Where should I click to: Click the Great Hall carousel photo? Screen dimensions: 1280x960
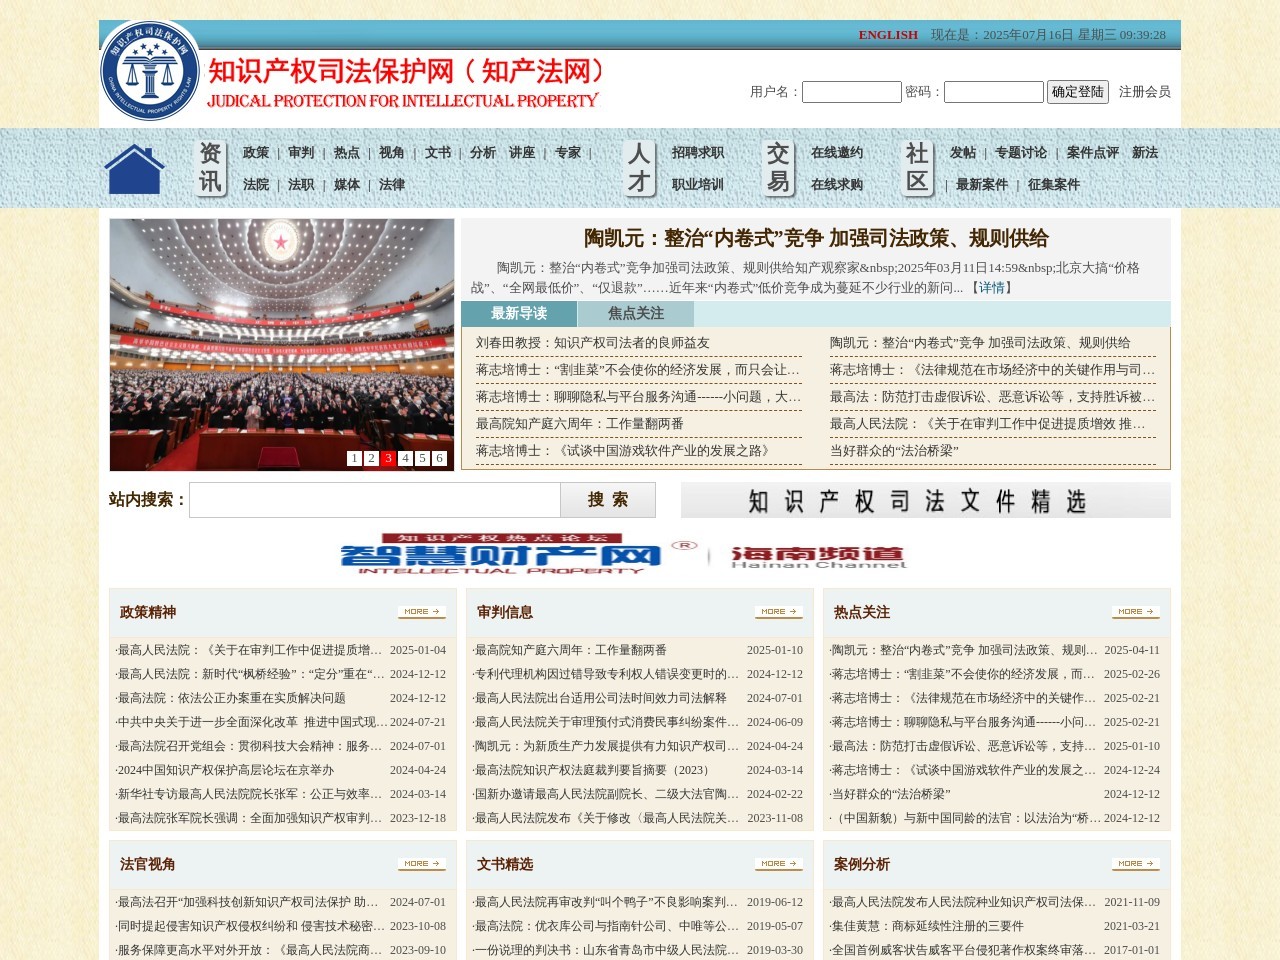tap(282, 345)
